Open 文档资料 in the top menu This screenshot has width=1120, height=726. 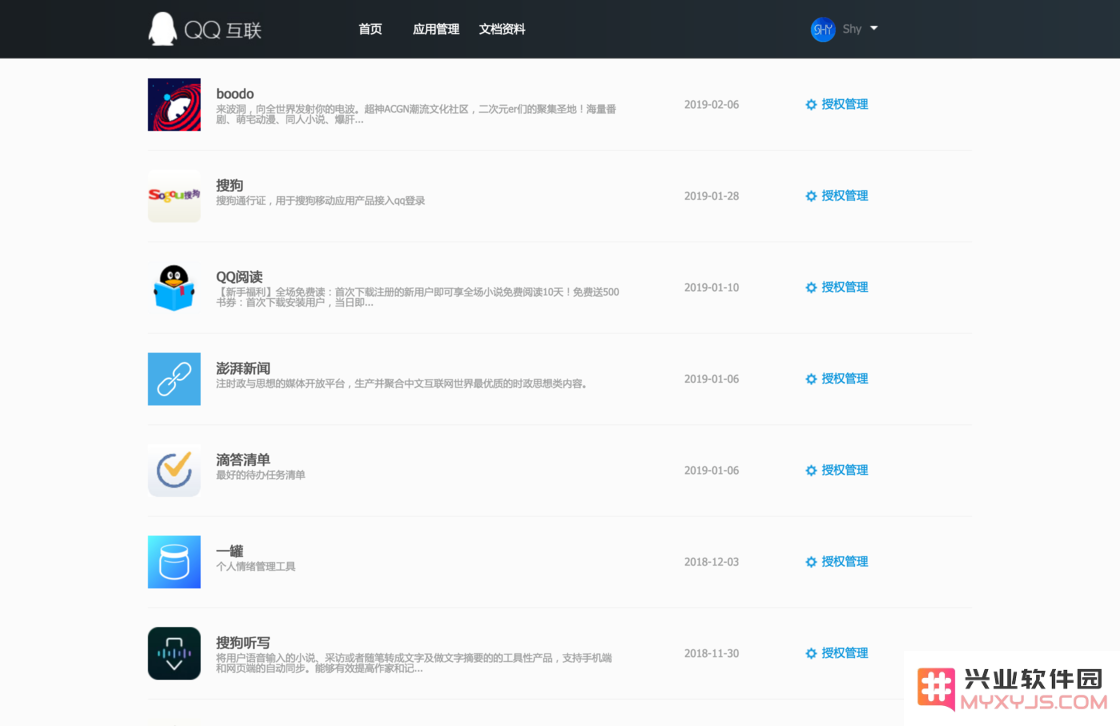tap(502, 29)
